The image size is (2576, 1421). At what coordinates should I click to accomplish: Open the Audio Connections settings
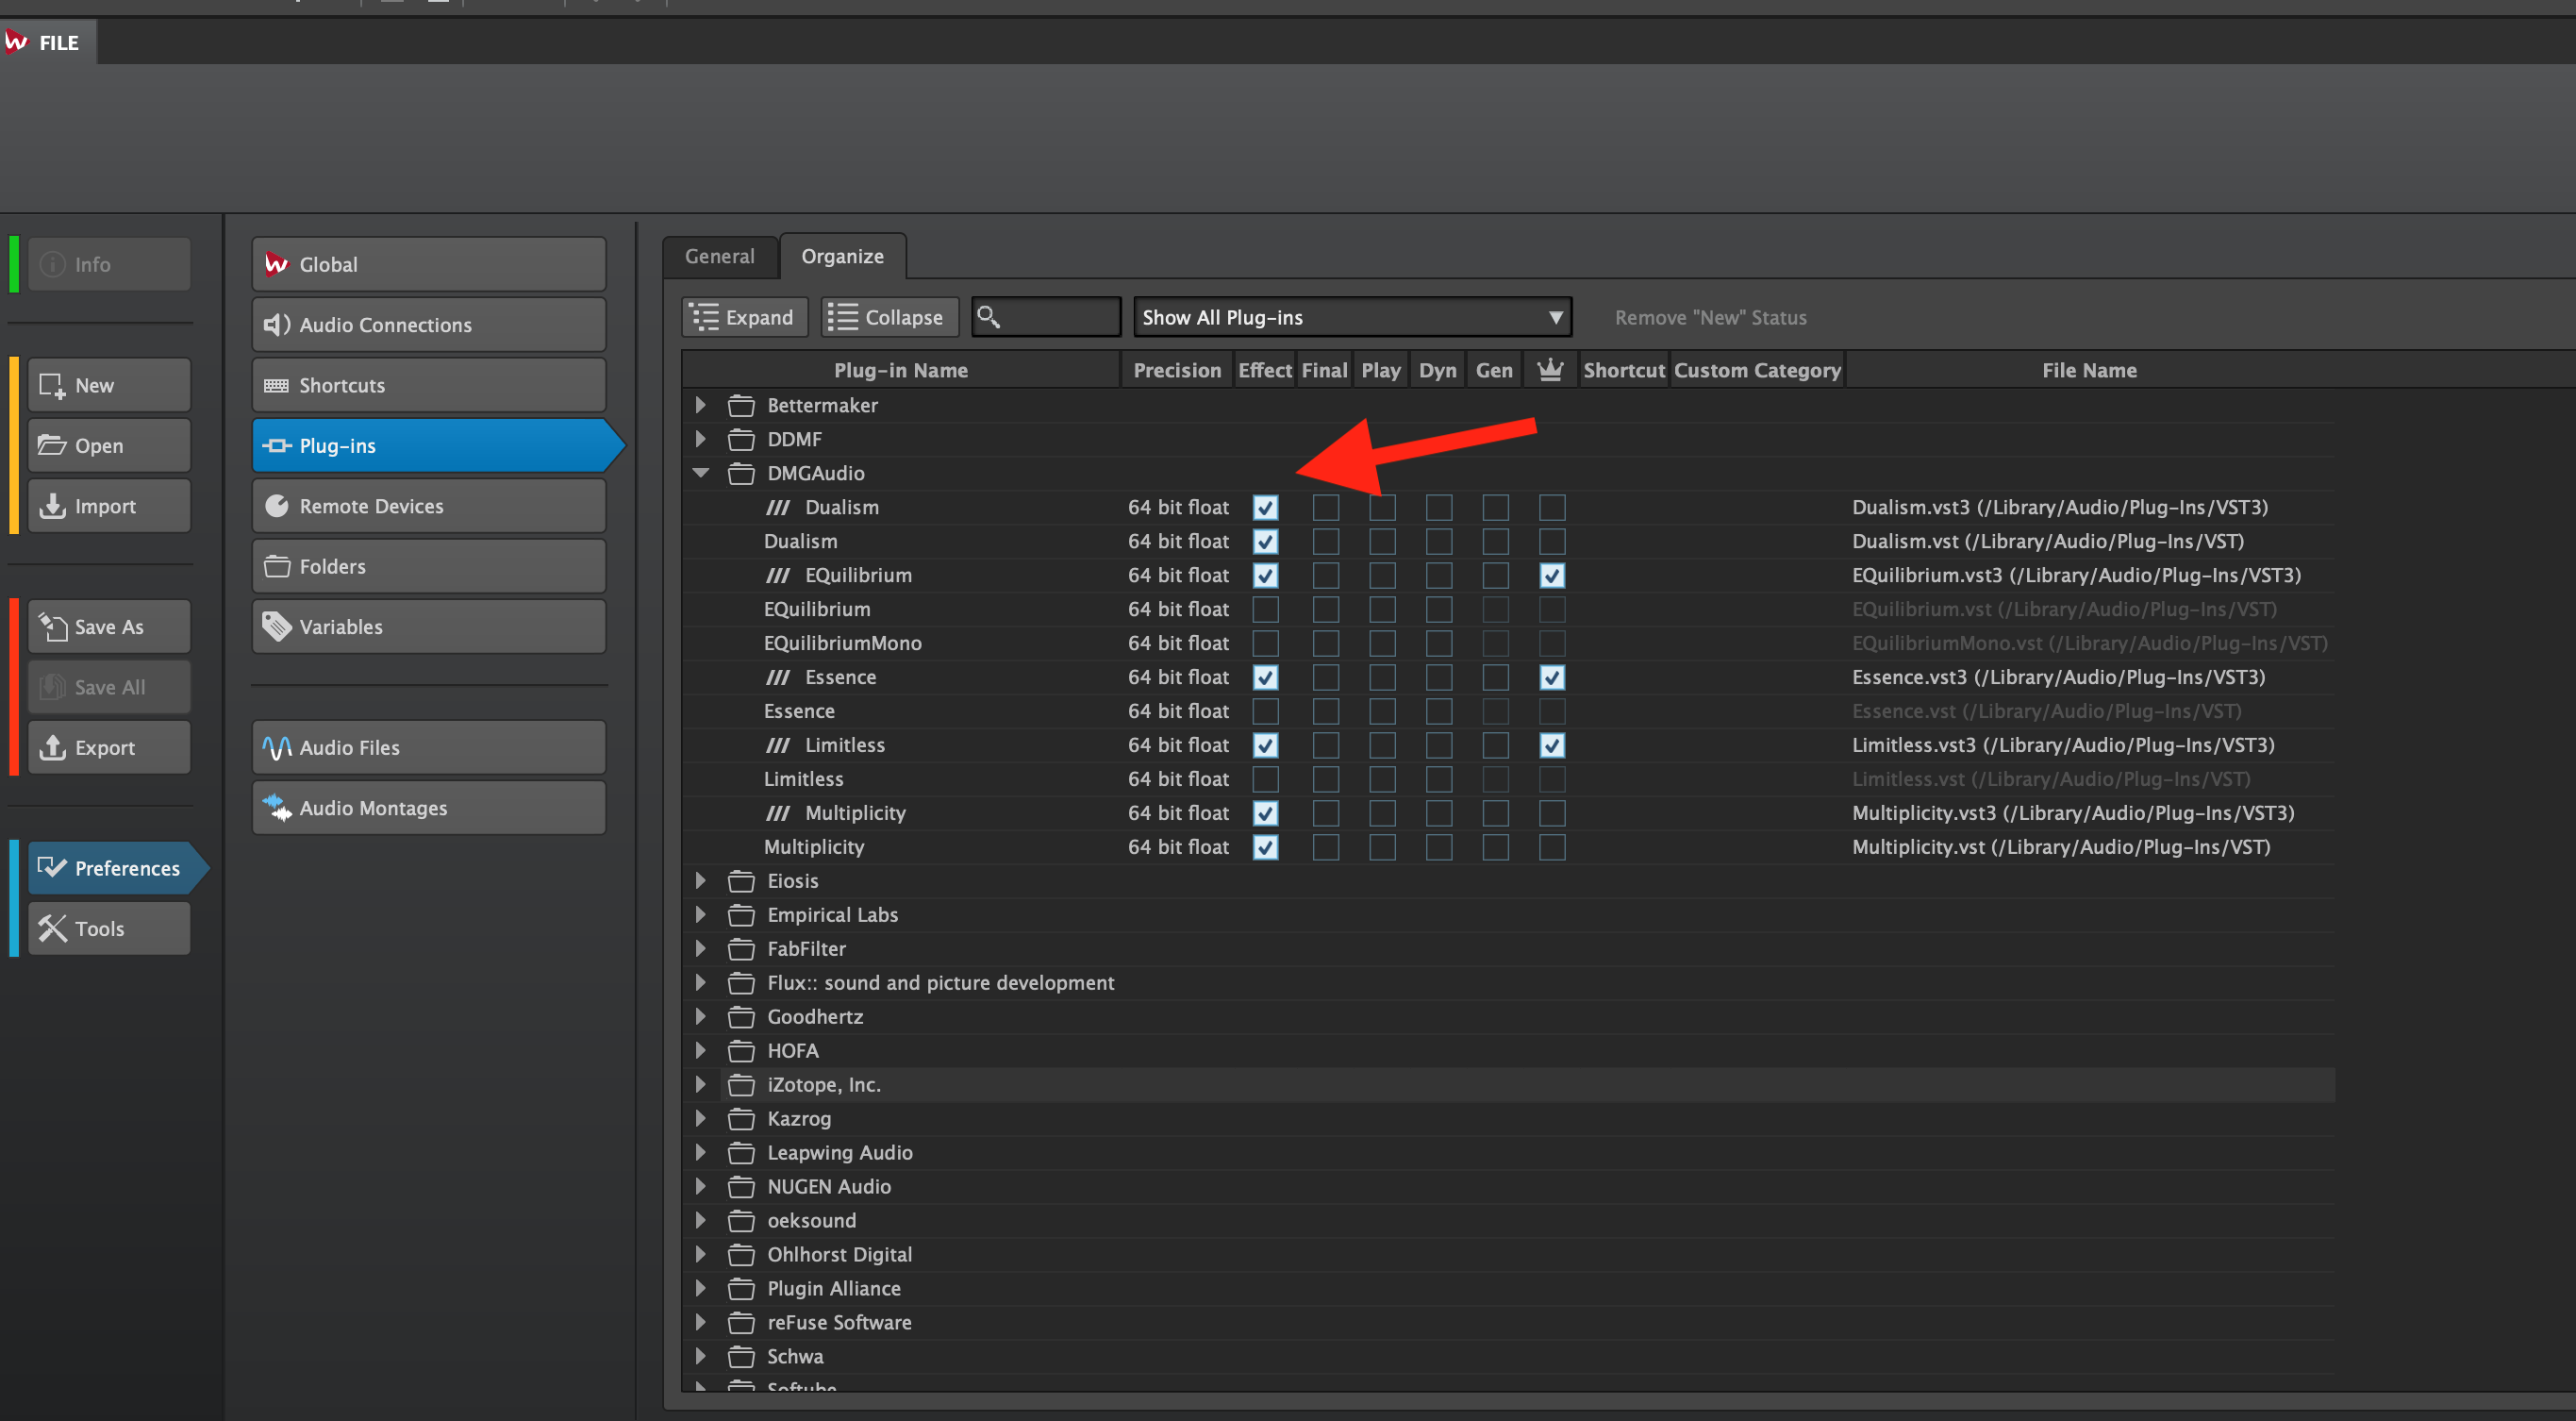pyautogui.click(x=427, y=324)
